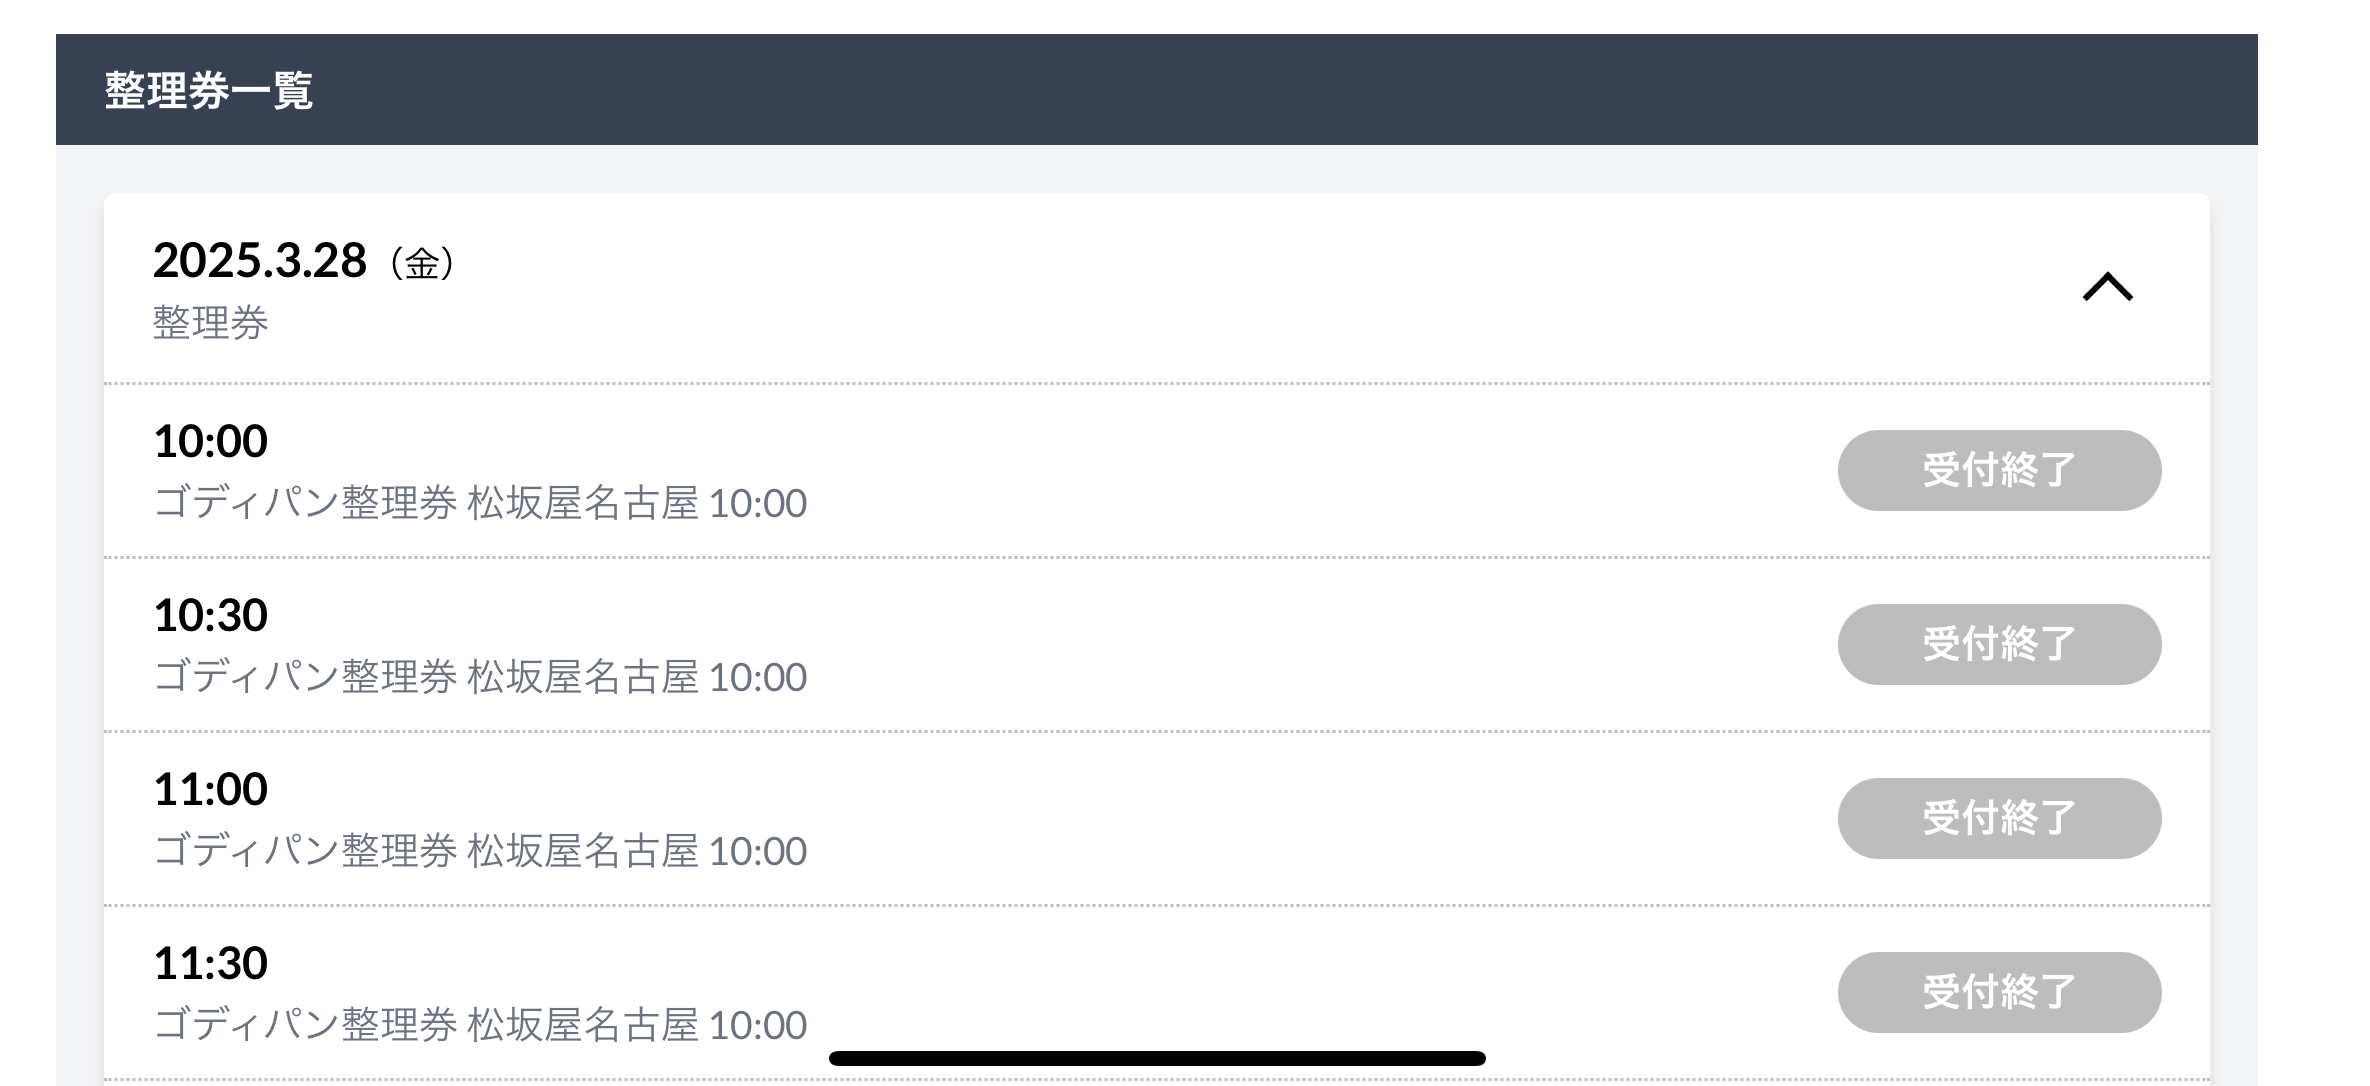Tap the 受付終了 button beside 11:30
Screen dimensions: 2370x1086
1999,992
